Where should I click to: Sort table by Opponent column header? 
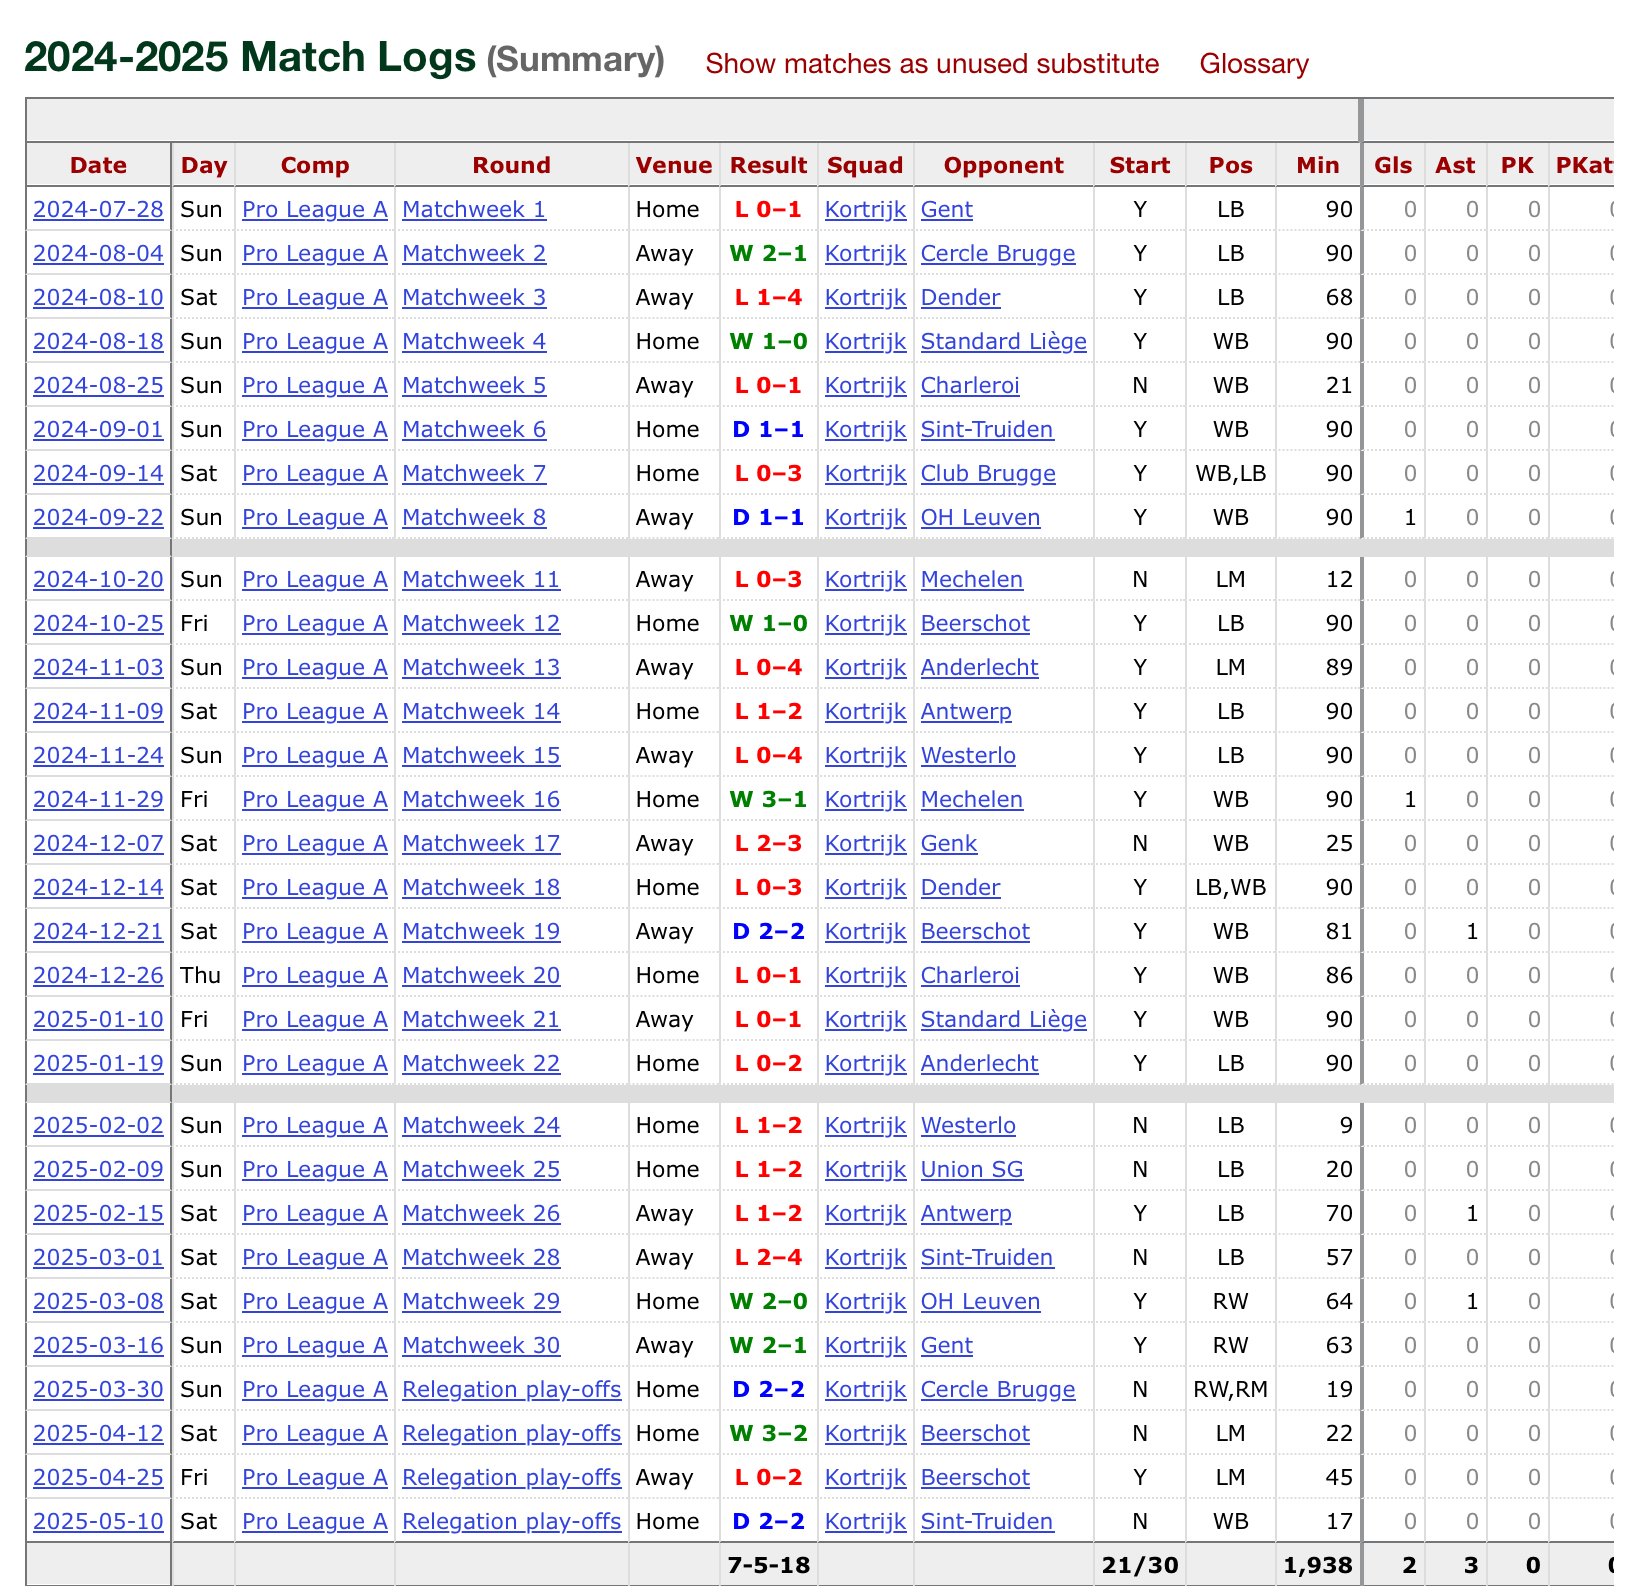coord(1003,166)
